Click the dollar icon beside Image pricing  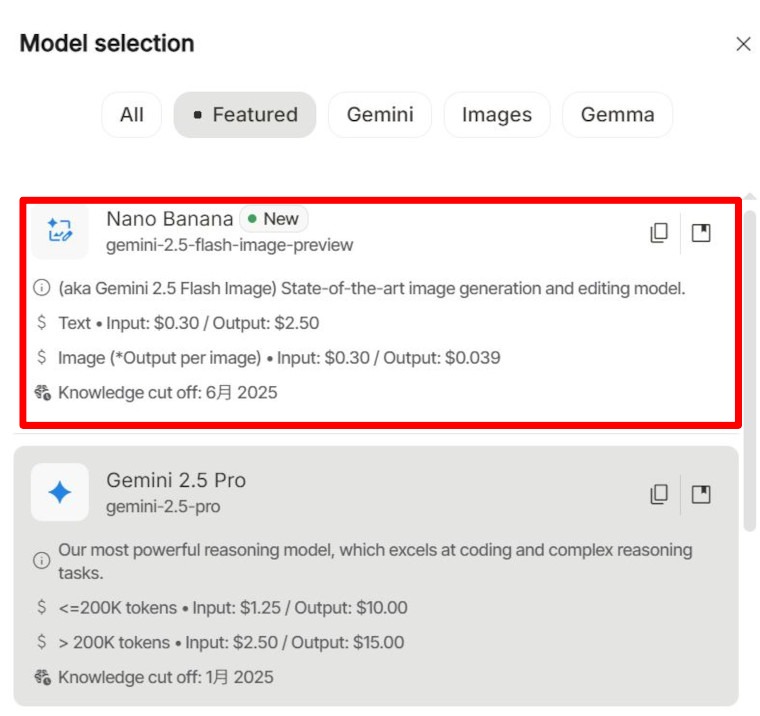click(x=42, y=357)
